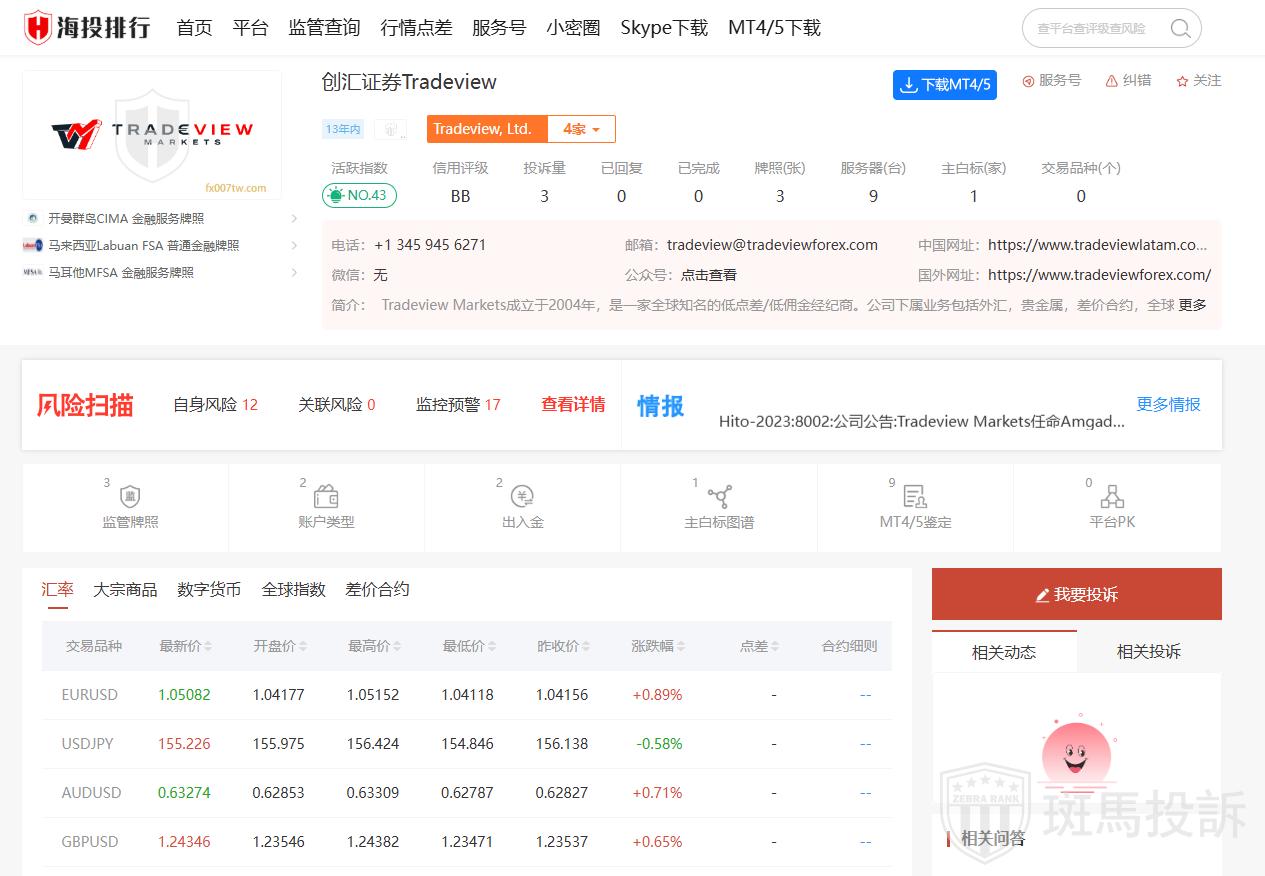Open the 平台PK comparison icon

[1112, 497]
